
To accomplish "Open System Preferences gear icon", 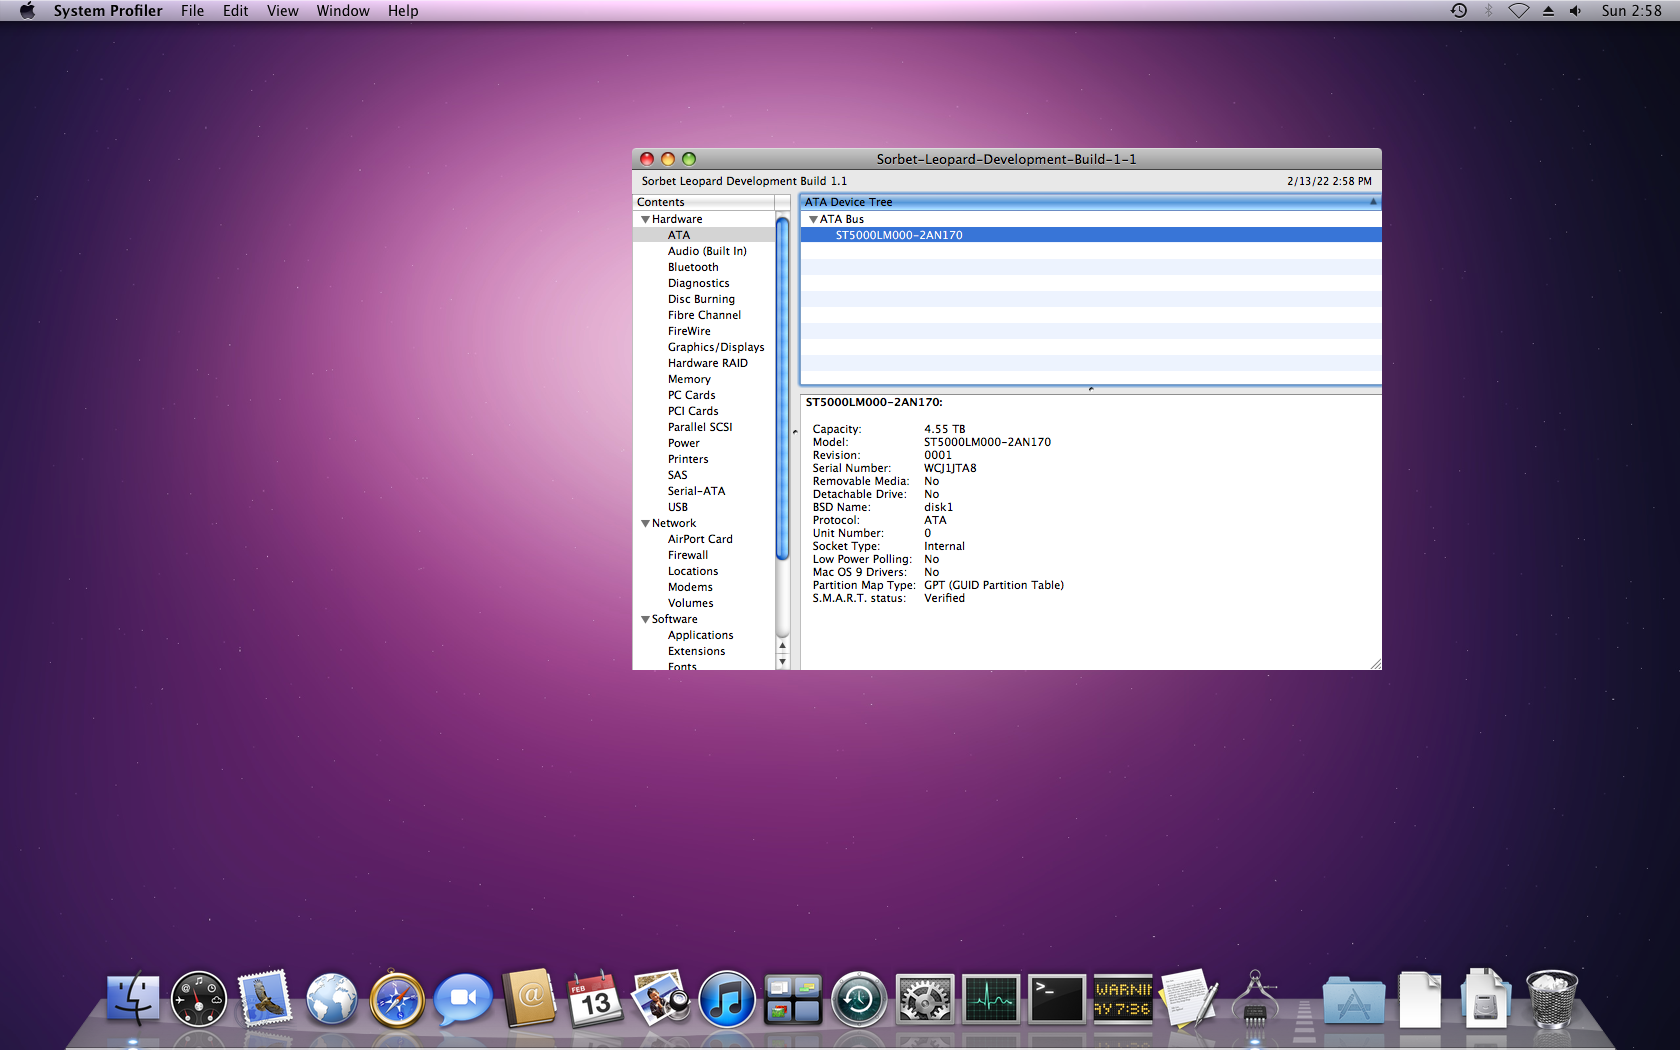I will pyautogui.click(x=925, y=999).
